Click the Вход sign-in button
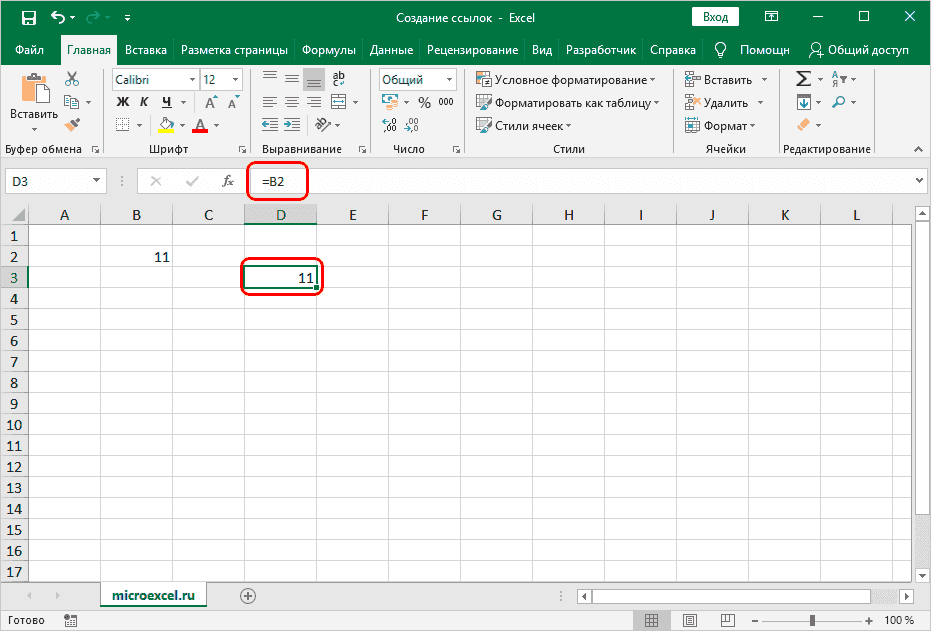This screenshot has width=931, height=631. click(x=714, y=18)
